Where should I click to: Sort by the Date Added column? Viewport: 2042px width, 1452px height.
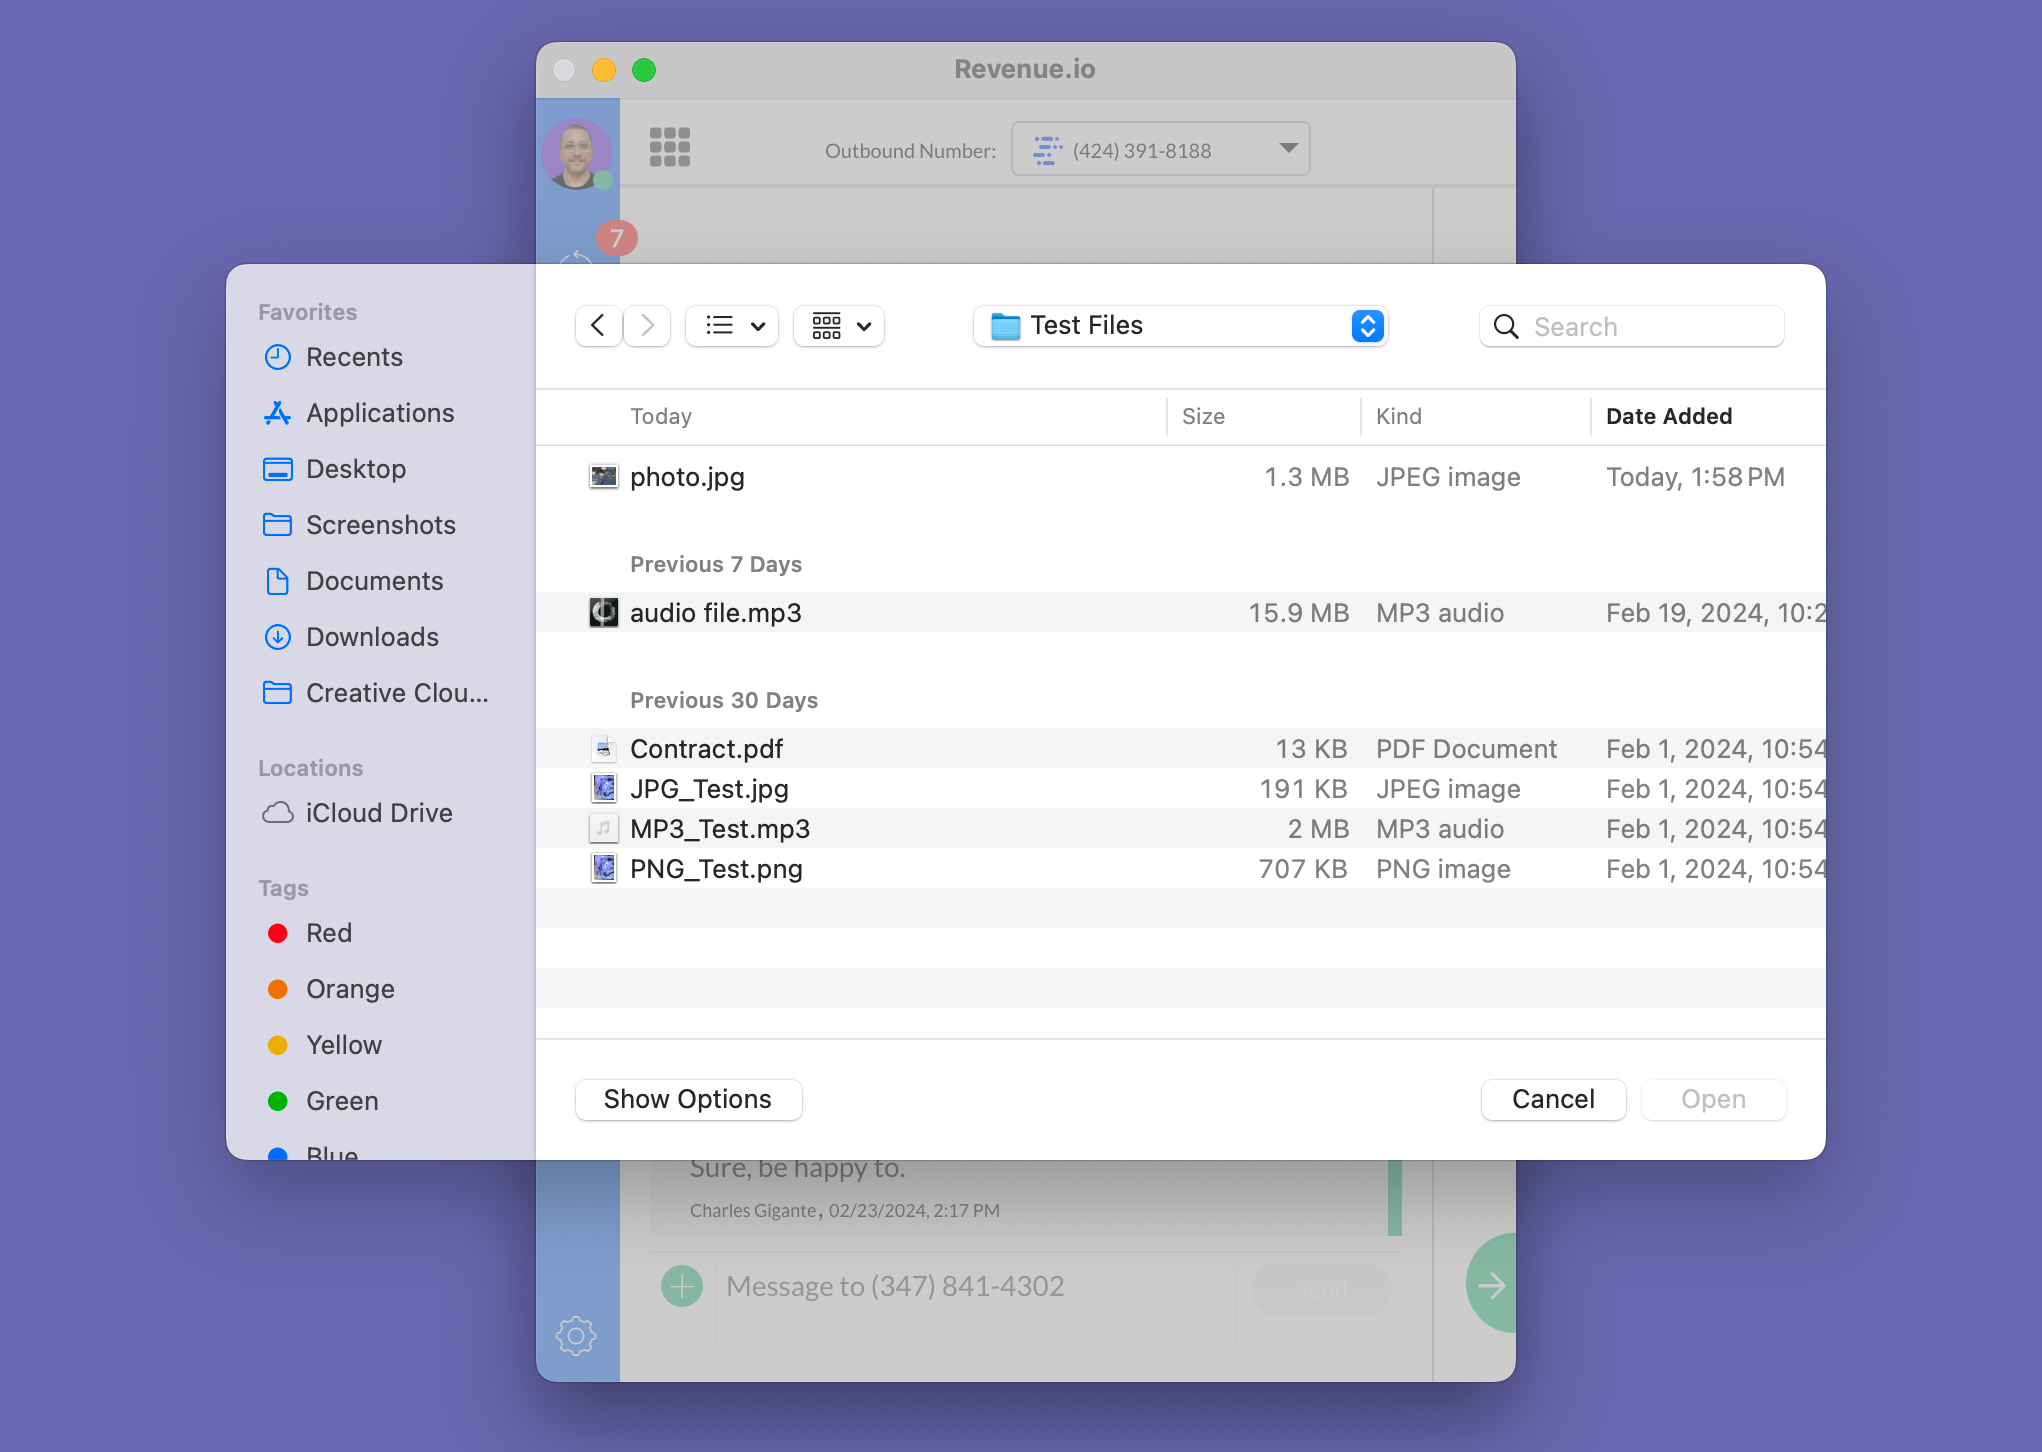1668,416
